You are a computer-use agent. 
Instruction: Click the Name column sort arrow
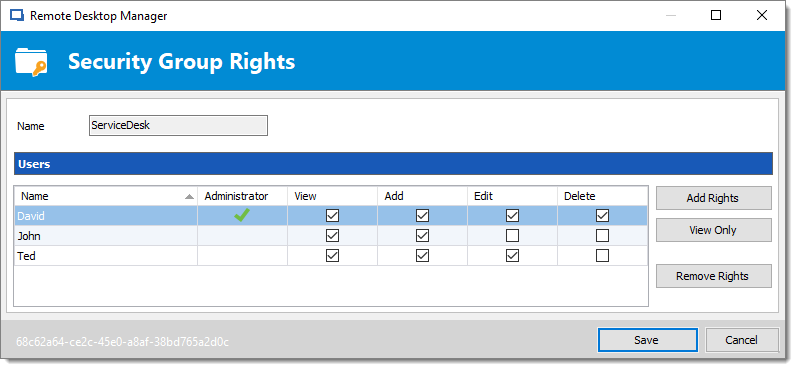tap(189, 196)
